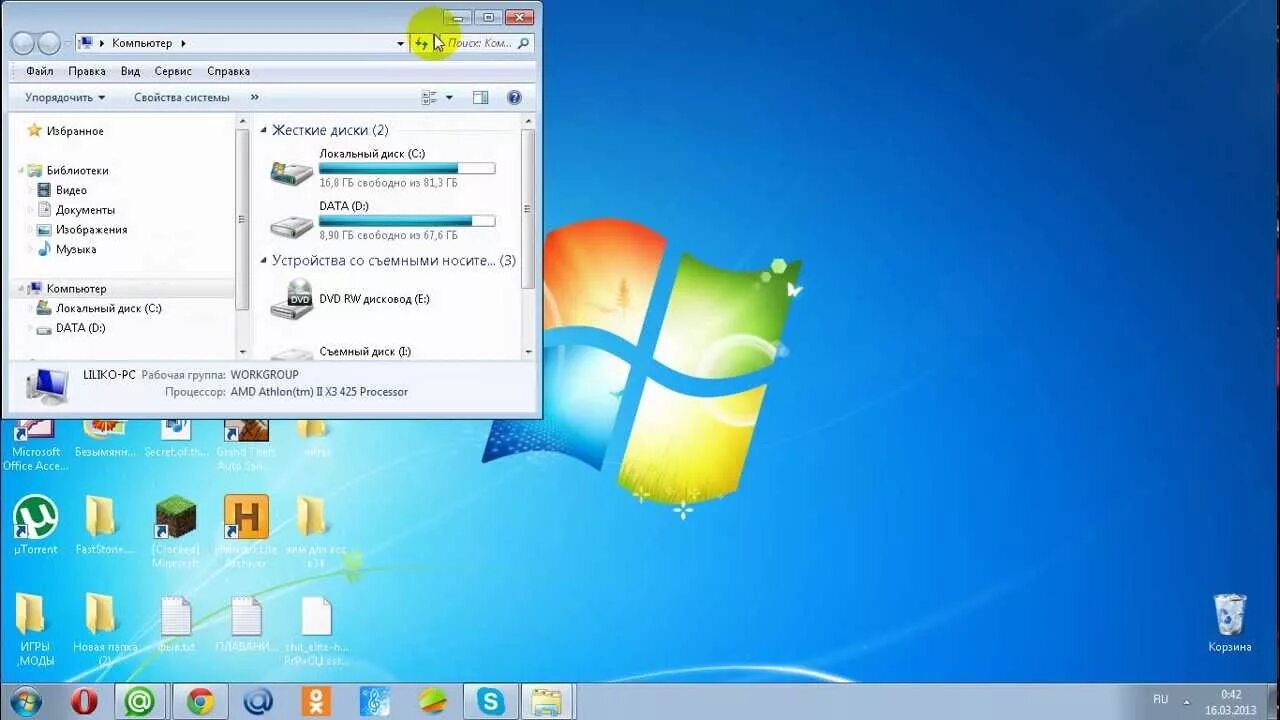Collapse the Библиотеки tree node
The height and width of the screenshot is (720, 1280).
pos(20,170)
